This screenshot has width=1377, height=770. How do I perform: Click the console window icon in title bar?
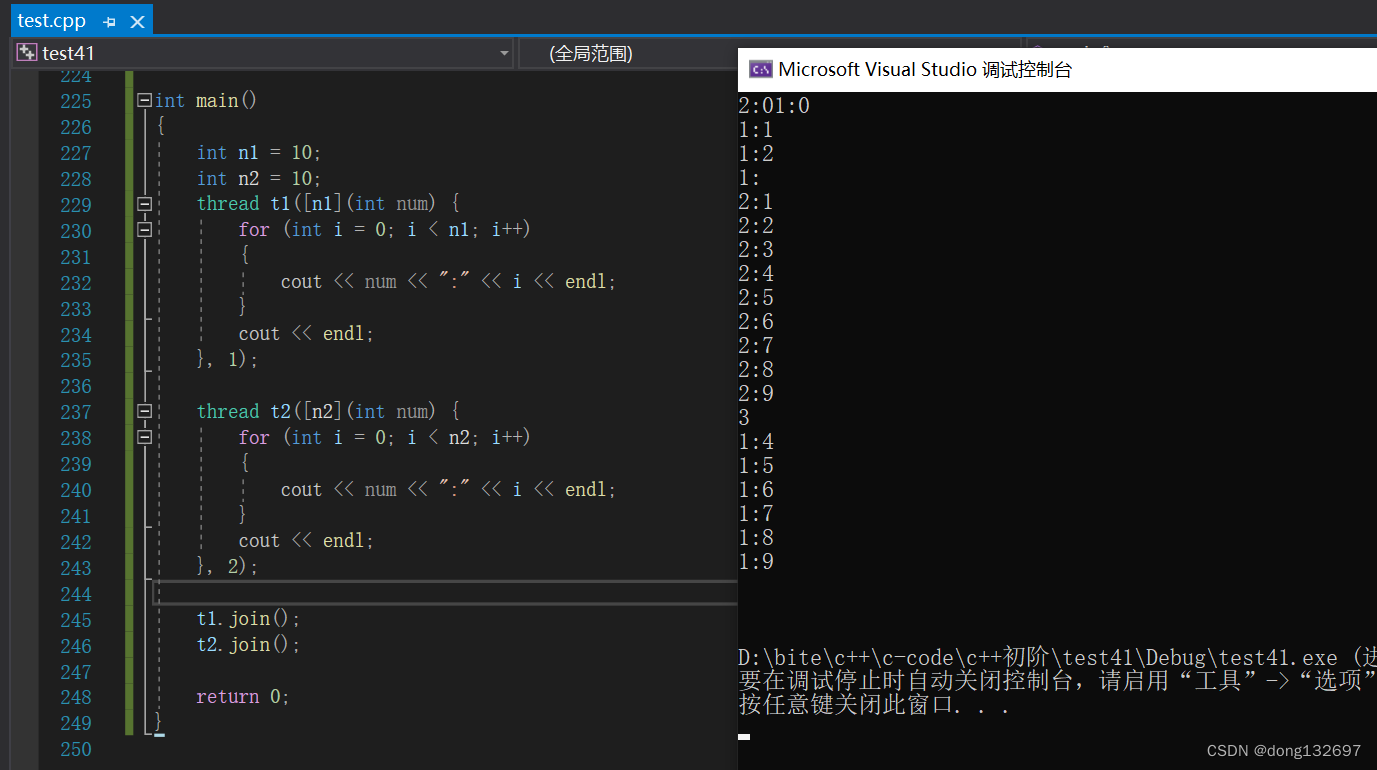click(x=760, y=70)
